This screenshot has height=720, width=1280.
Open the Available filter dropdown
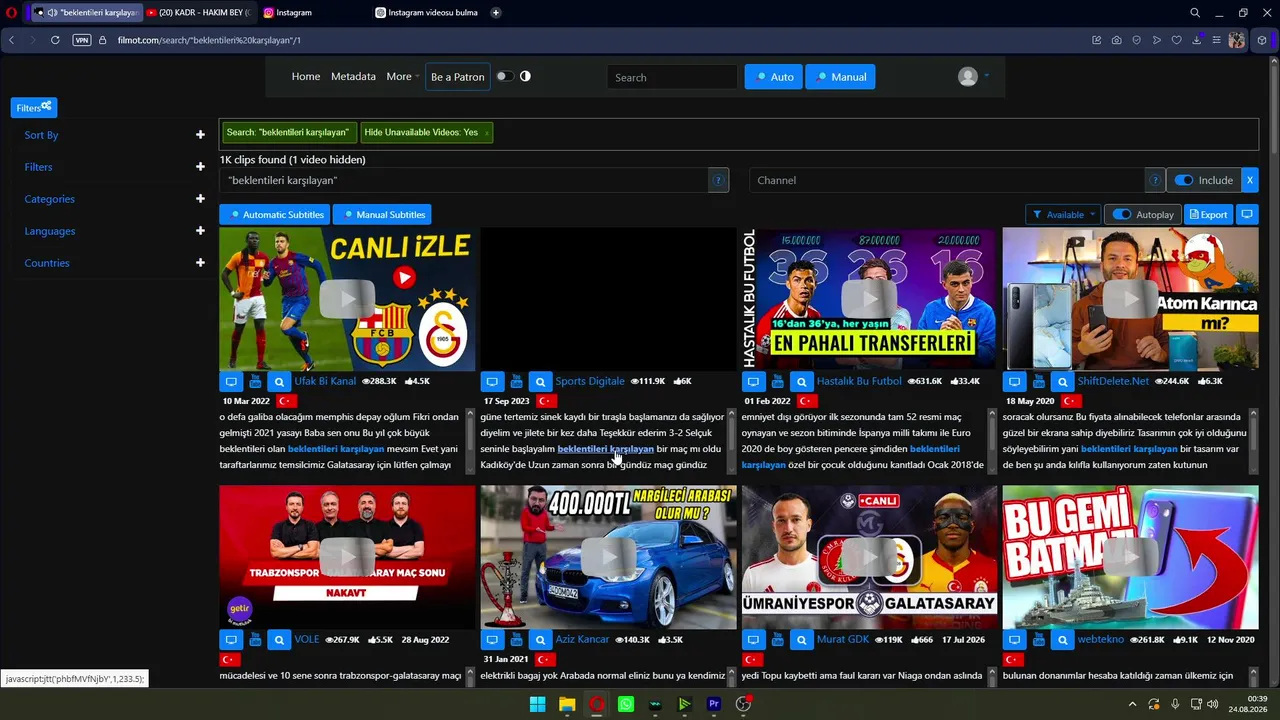(1063, 214)
